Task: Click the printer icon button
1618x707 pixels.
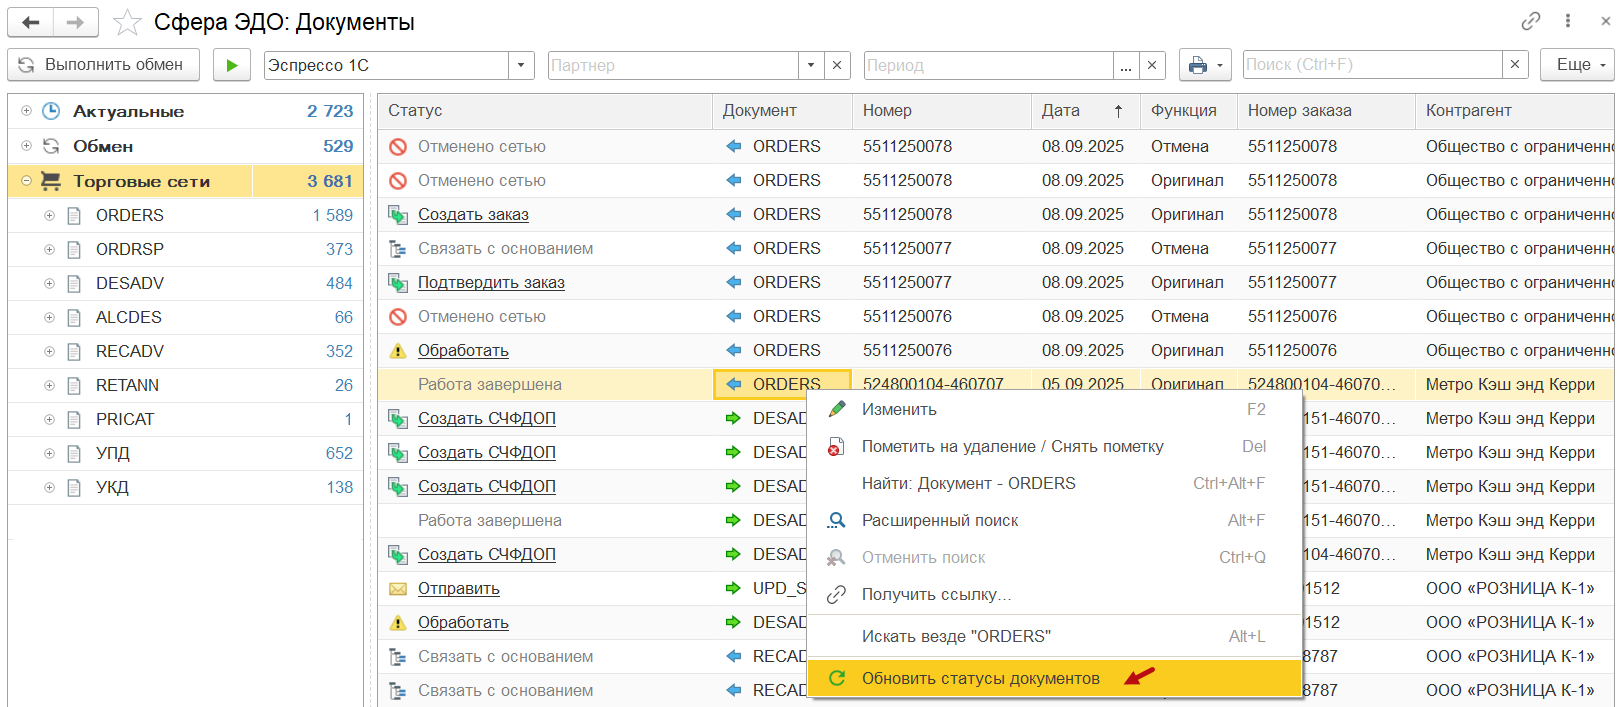Action: (x=1198, y=65)
